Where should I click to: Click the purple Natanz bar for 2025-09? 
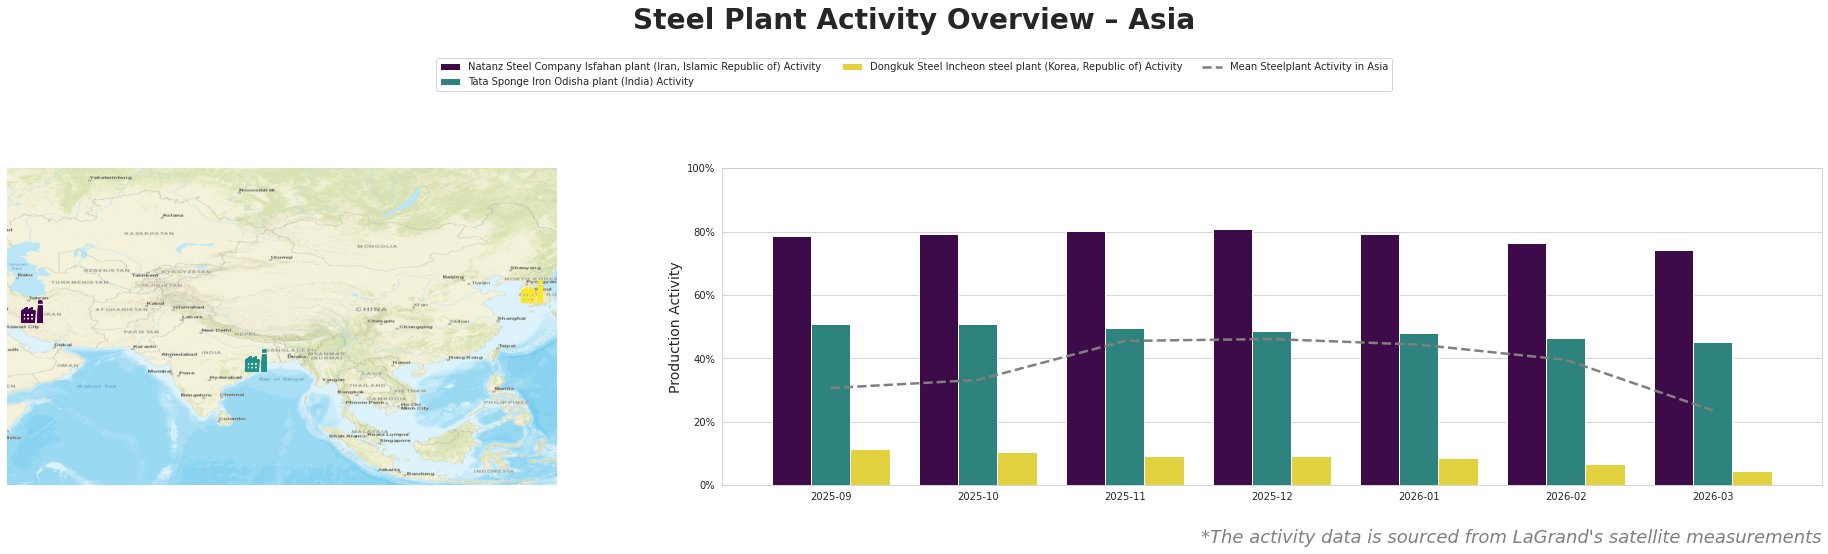[x=792, y=361]
